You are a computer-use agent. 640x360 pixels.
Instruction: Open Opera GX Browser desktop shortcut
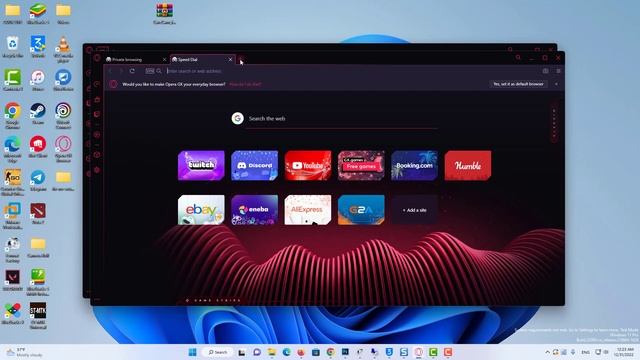point(63,149)
